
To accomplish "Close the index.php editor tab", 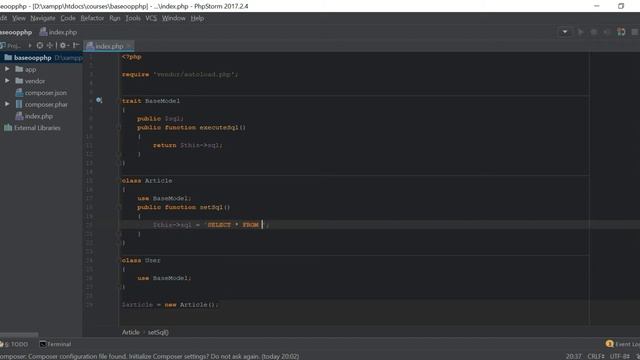I will tap(130, 46).
